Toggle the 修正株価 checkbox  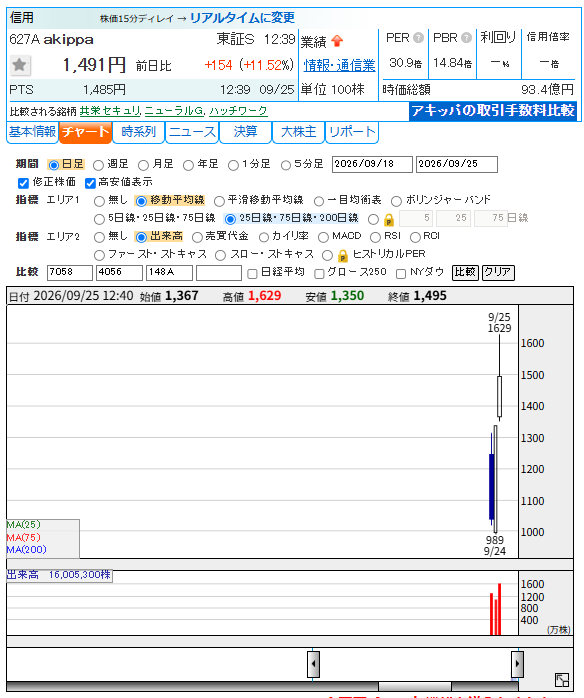[x=23, y=183]
